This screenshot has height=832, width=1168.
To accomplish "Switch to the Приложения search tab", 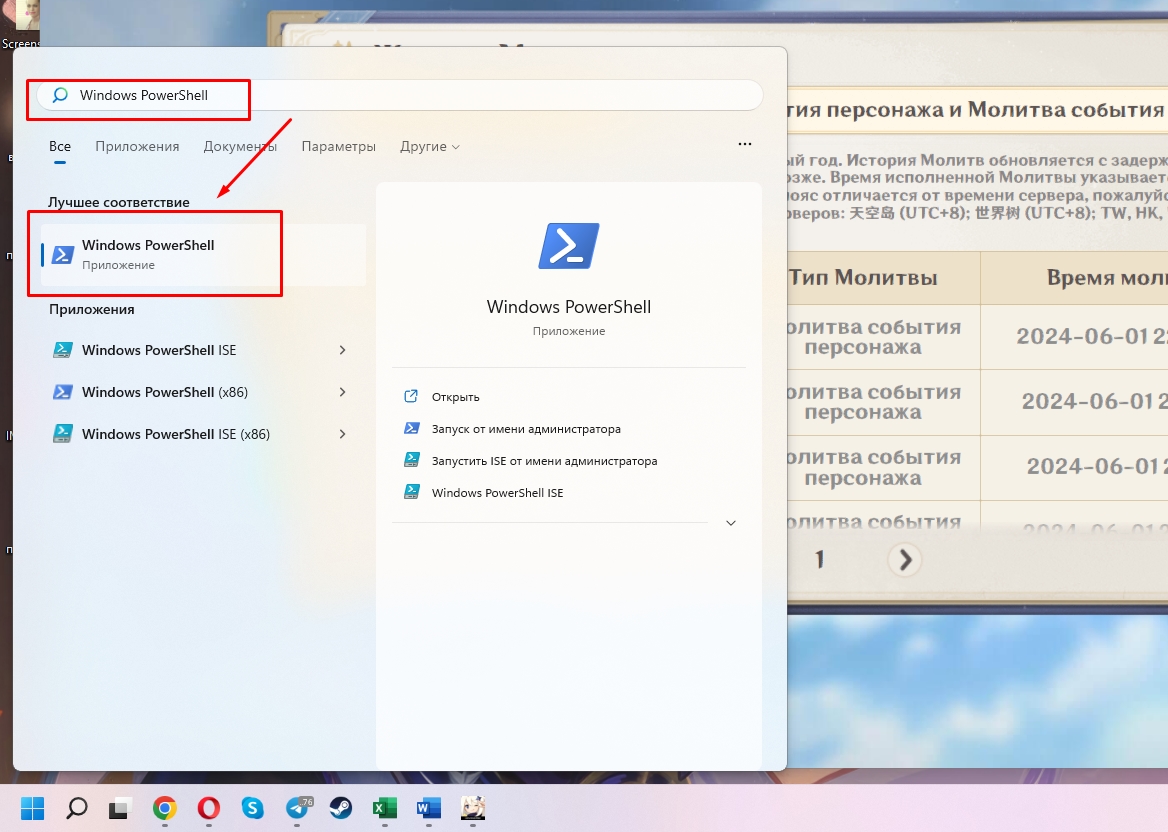I will point(137,146).
